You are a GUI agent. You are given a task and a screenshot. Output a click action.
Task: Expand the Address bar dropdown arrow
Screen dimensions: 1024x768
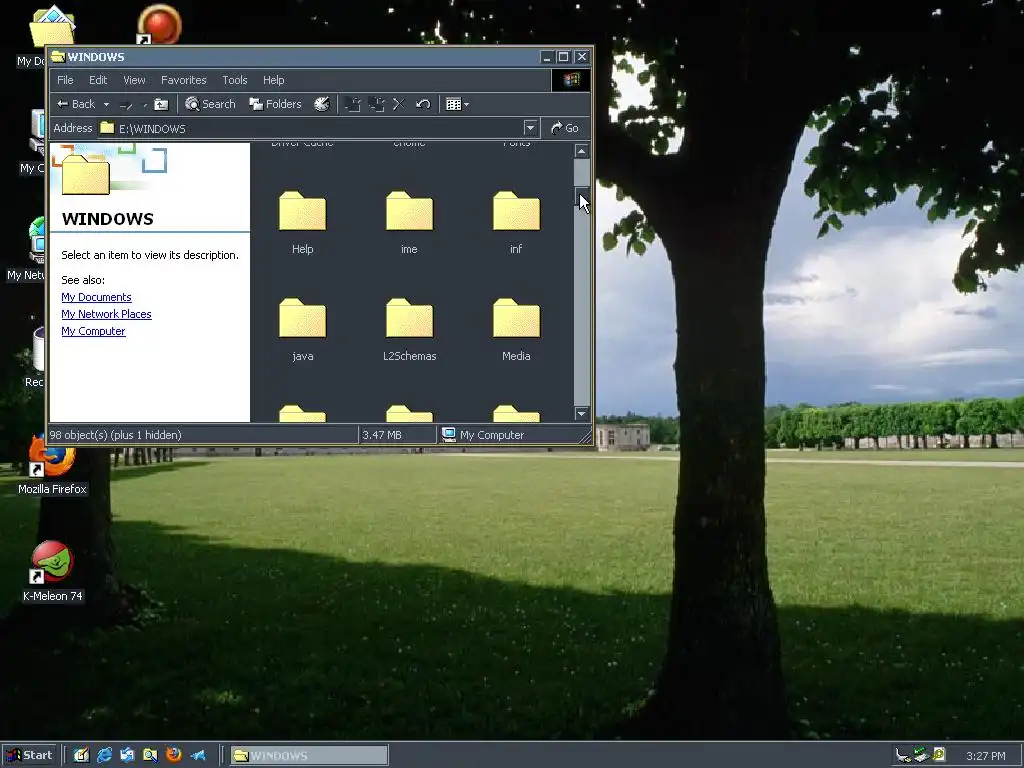coord(530,128)
